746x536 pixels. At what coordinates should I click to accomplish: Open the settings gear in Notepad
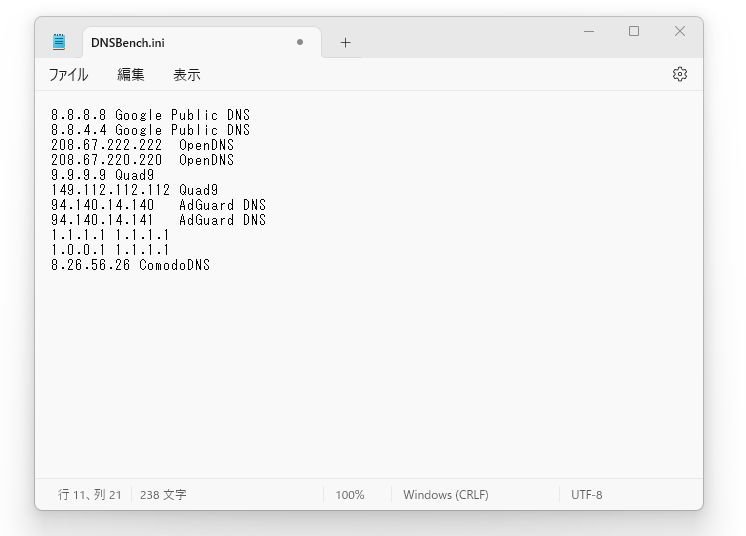tap(680, 74)
